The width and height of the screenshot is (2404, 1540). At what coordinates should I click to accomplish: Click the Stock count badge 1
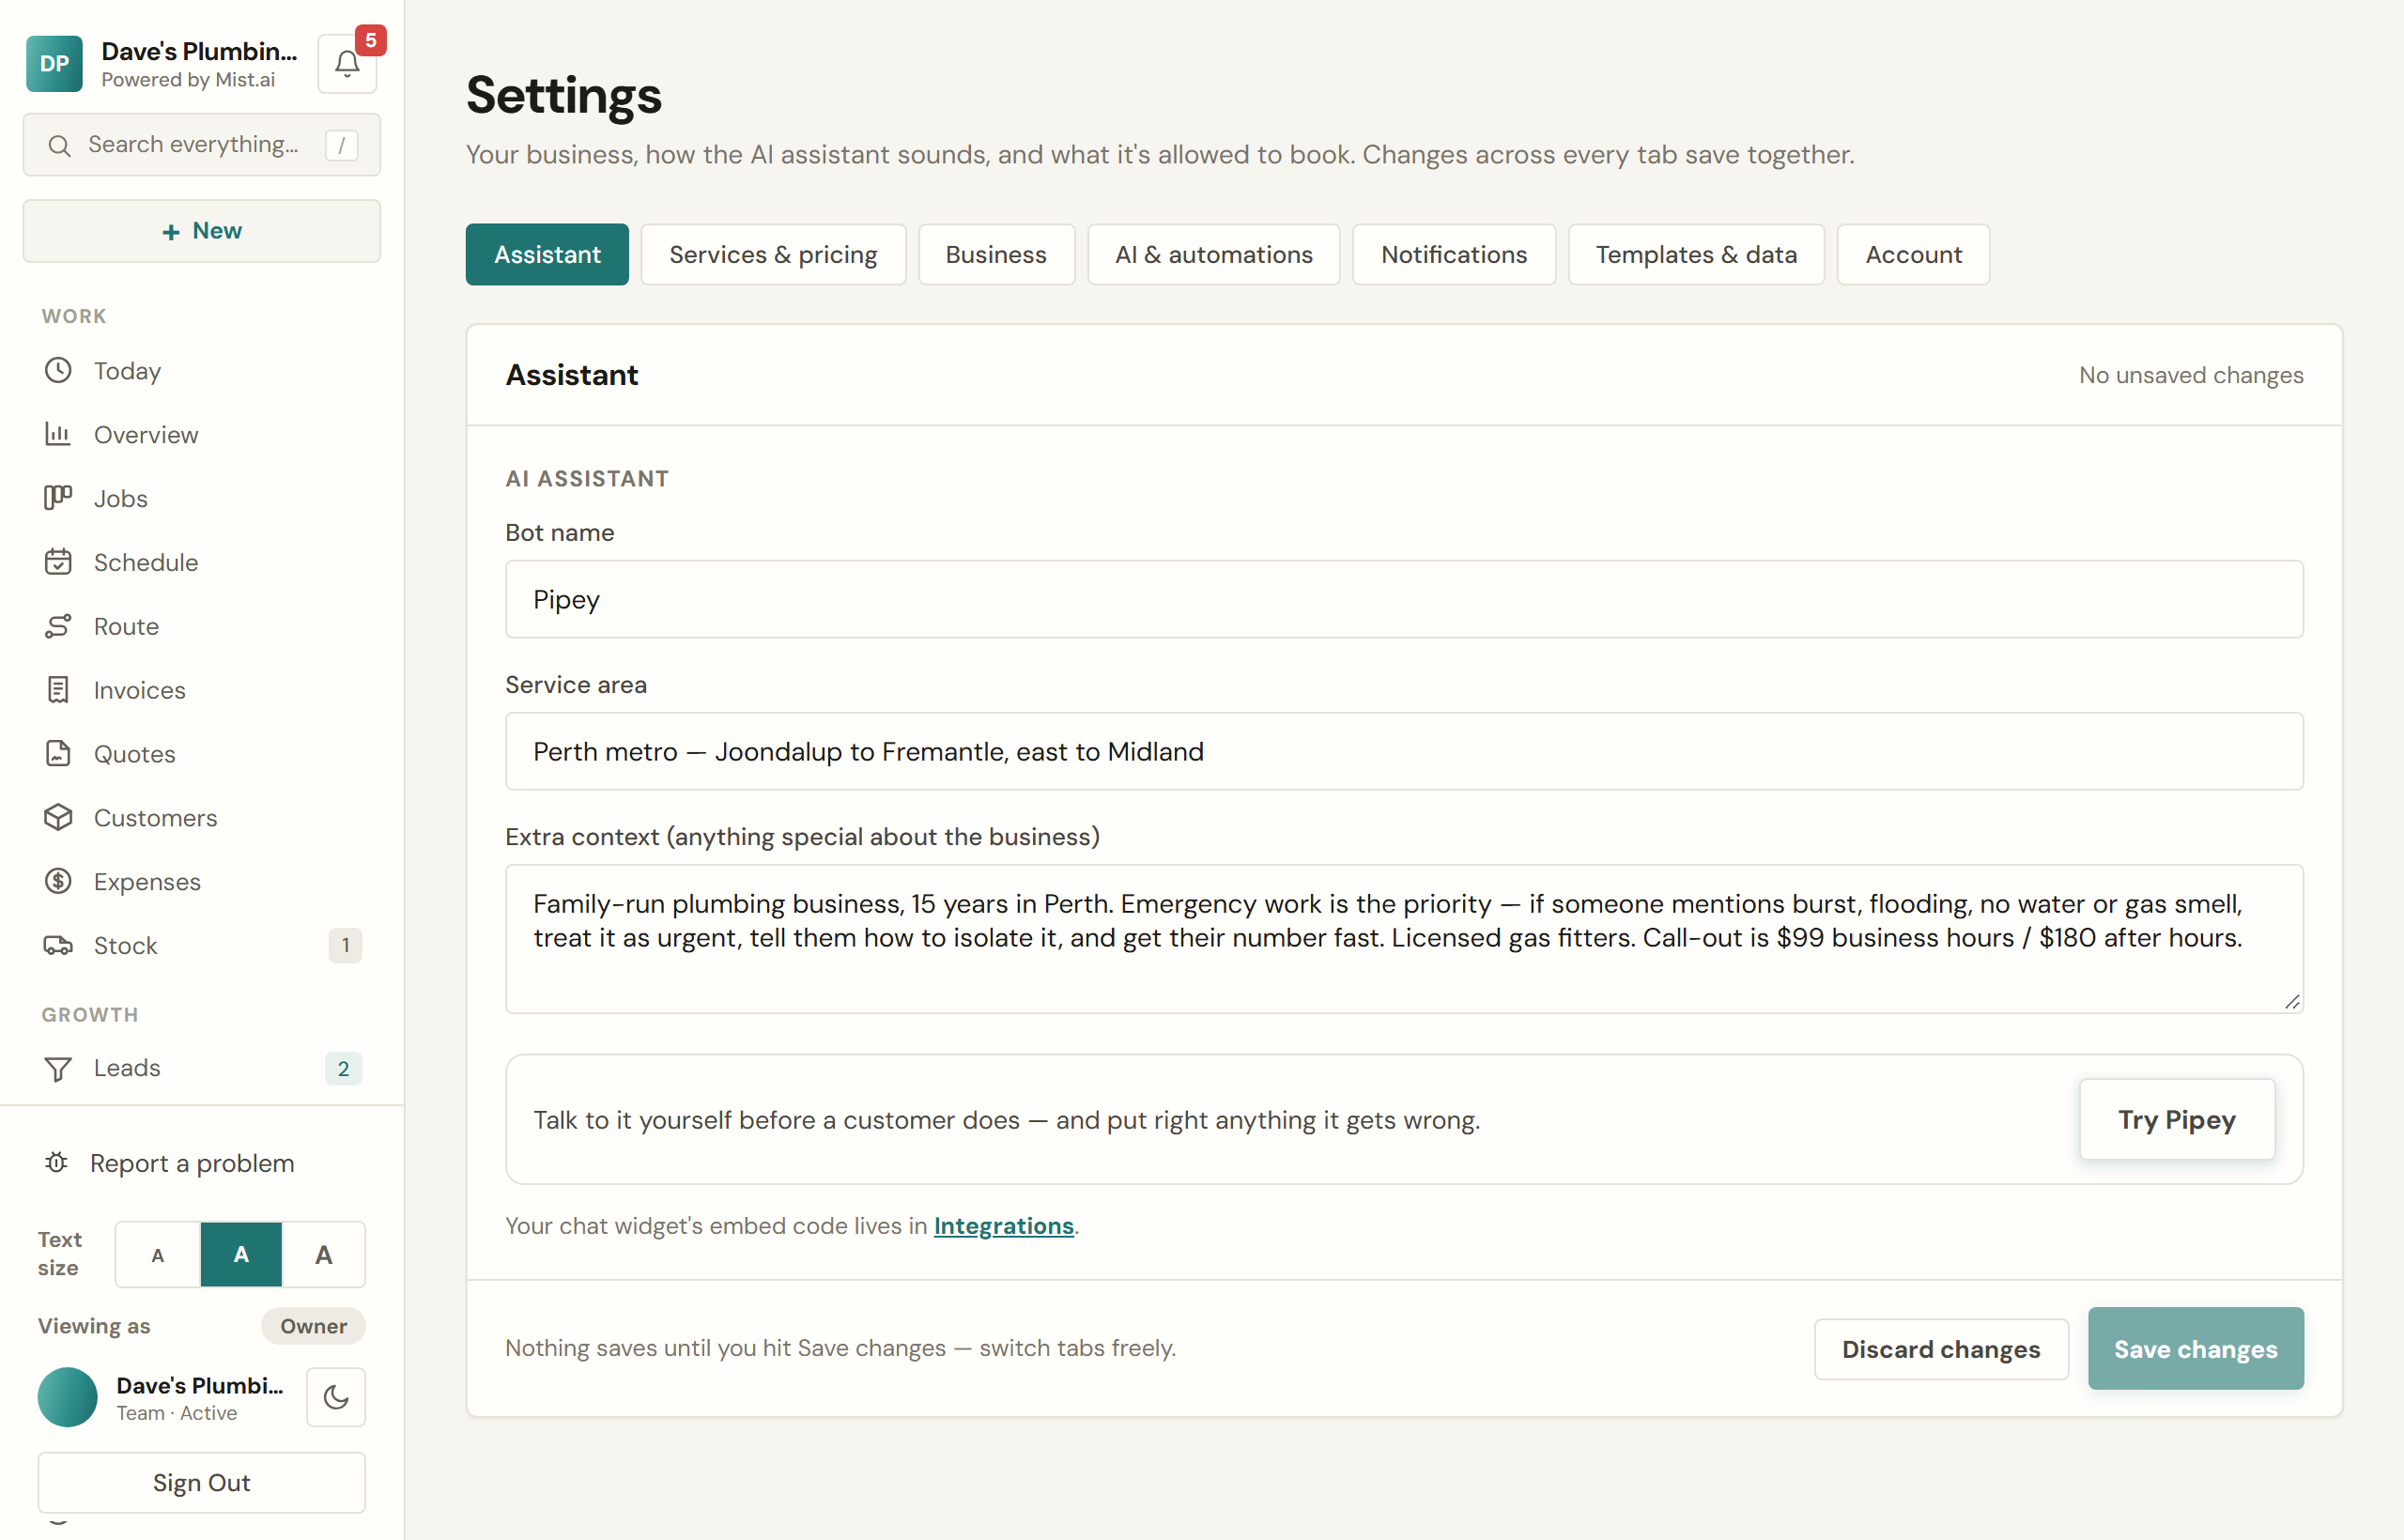coord(345,945)
